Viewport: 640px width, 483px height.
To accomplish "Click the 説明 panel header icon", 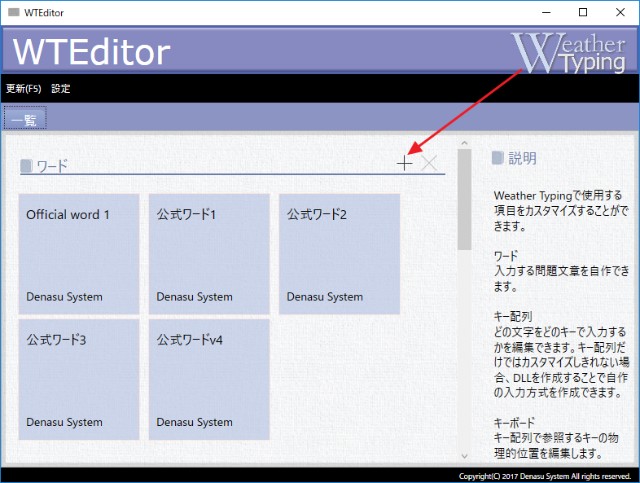I will (x=497, y=158).
